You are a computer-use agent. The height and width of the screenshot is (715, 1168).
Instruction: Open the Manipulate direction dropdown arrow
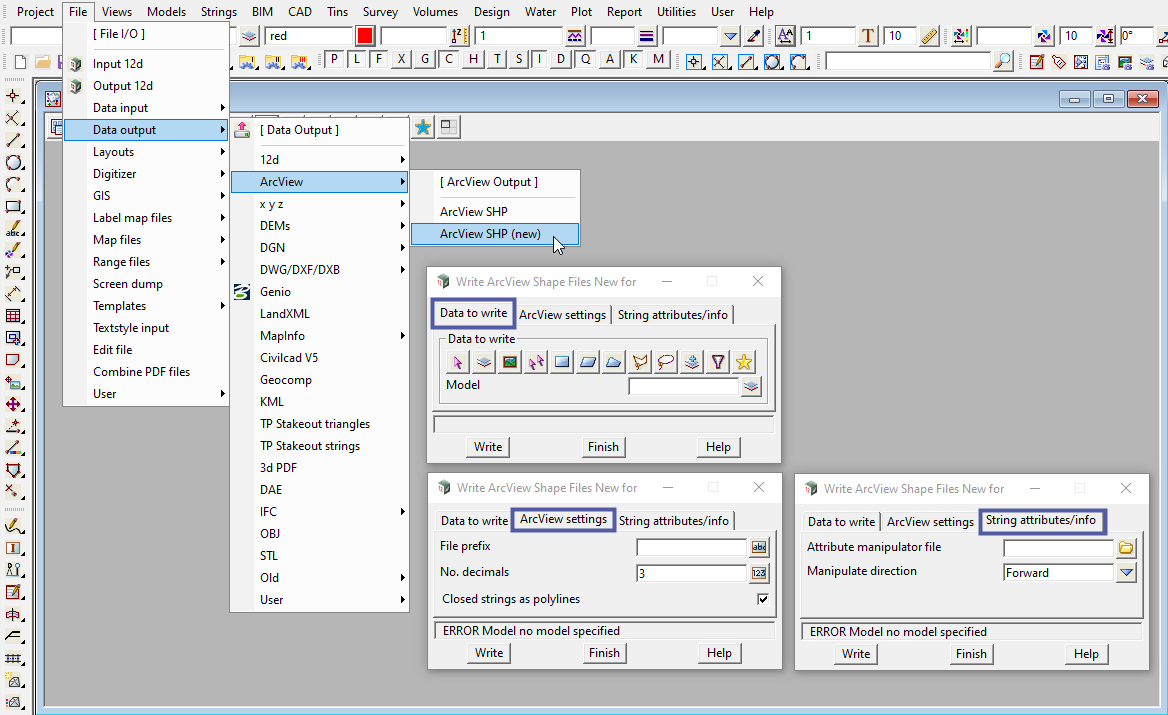(1127, 573)
